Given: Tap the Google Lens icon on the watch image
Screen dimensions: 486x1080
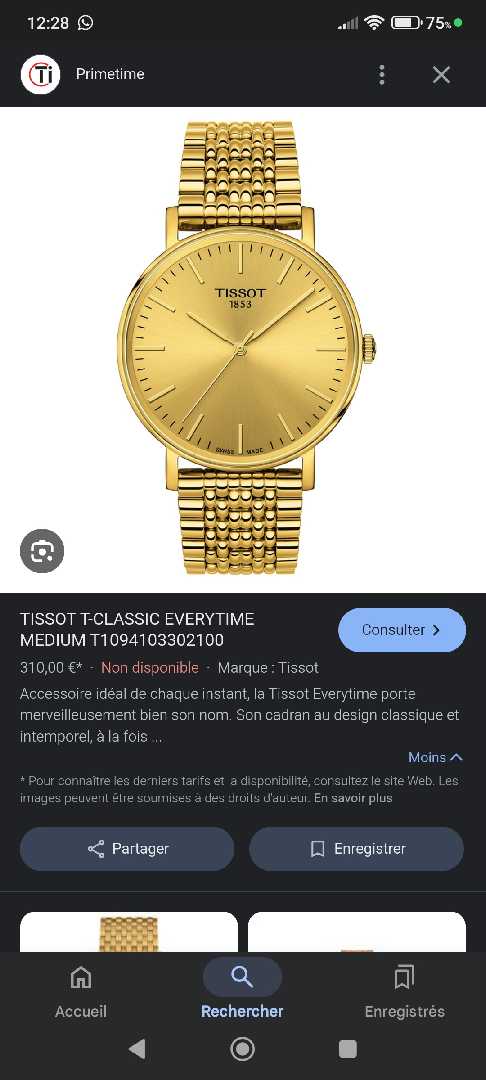Looking at the screenshot, I should point(42,550).
